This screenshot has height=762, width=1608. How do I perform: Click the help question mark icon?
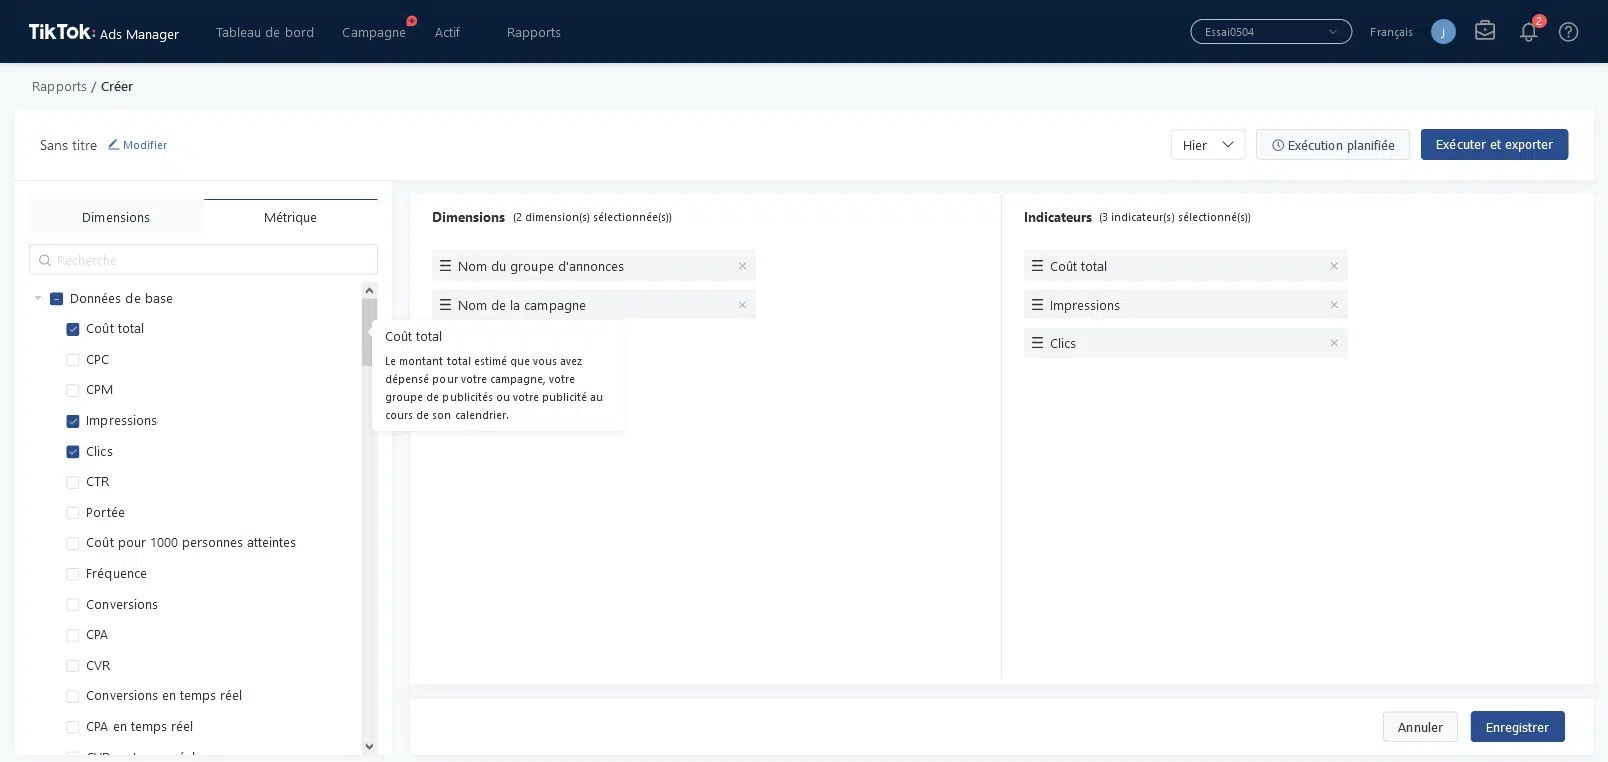1568,32
